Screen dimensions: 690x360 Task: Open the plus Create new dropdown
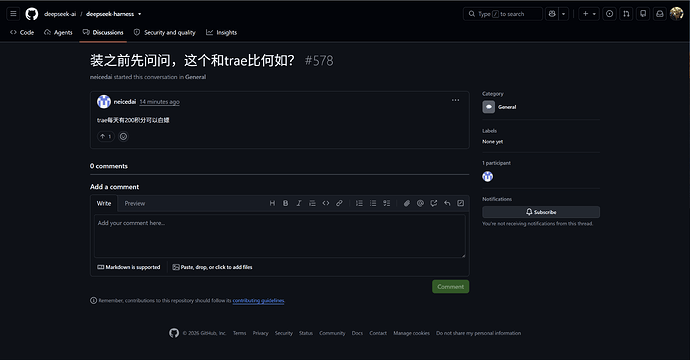click(x=589, y=14)
